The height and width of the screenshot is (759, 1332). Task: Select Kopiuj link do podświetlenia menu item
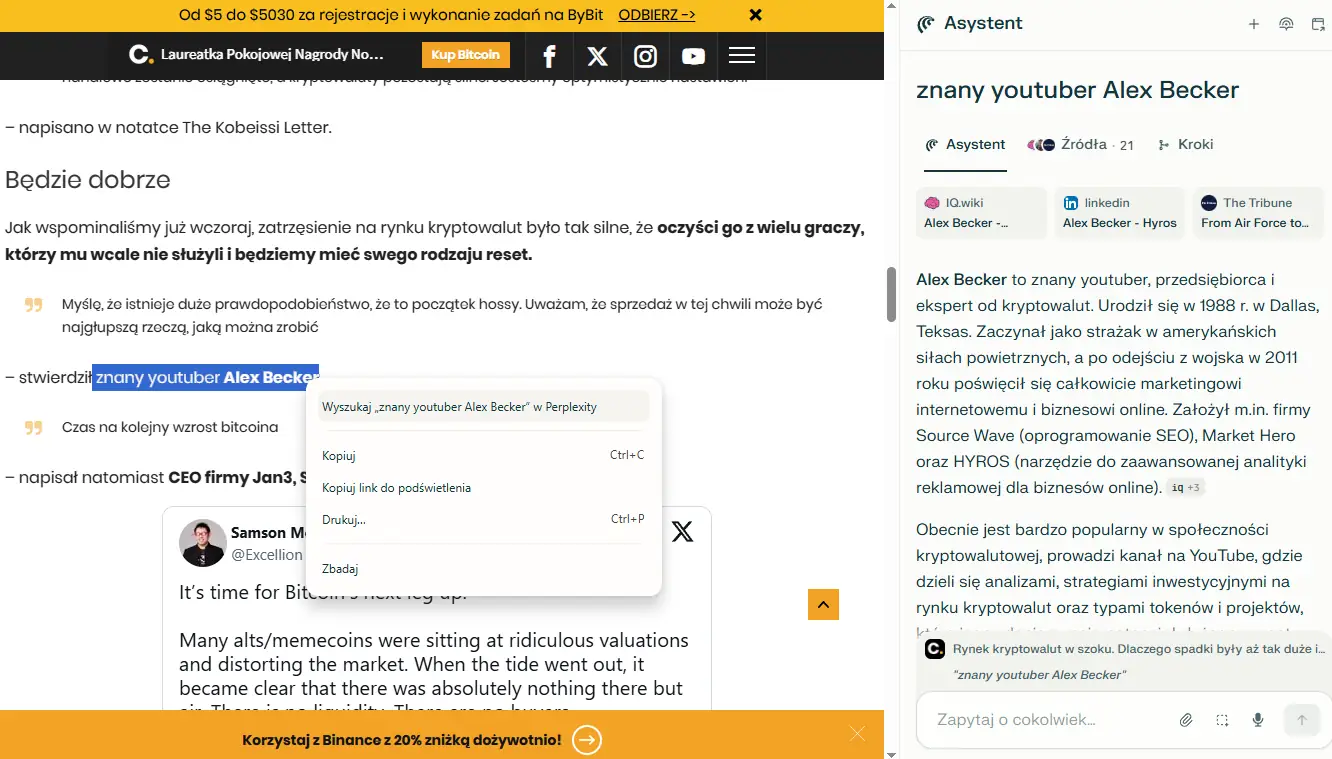(x=484, y=487)
